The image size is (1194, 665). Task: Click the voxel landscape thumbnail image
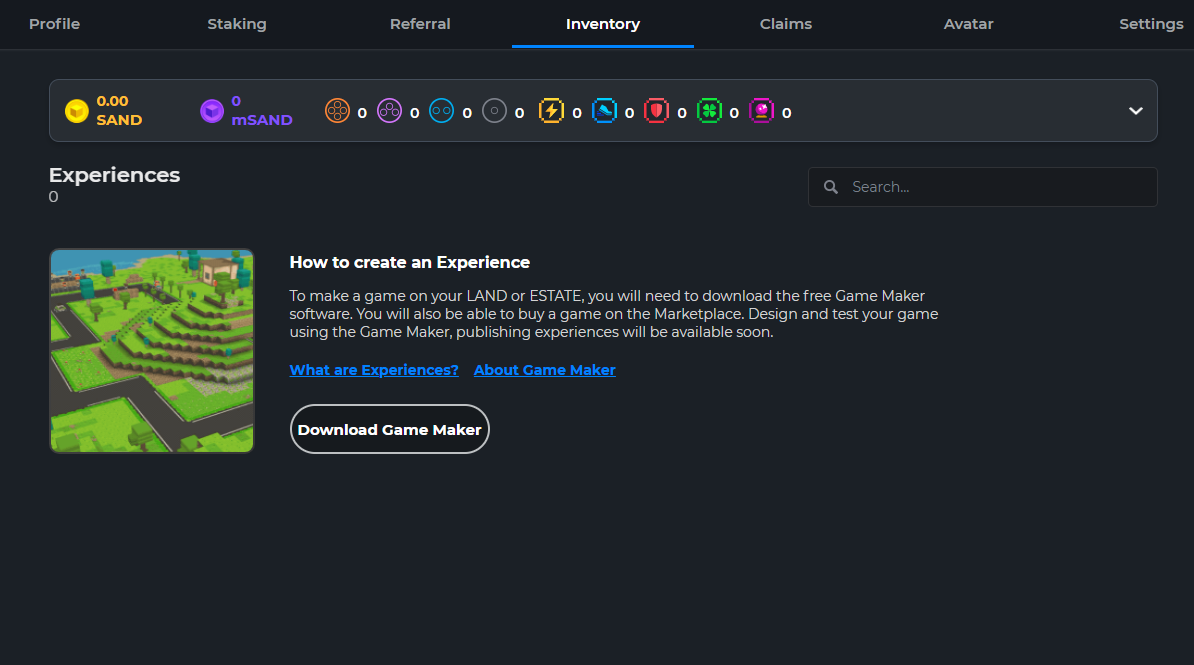(152, 350)
